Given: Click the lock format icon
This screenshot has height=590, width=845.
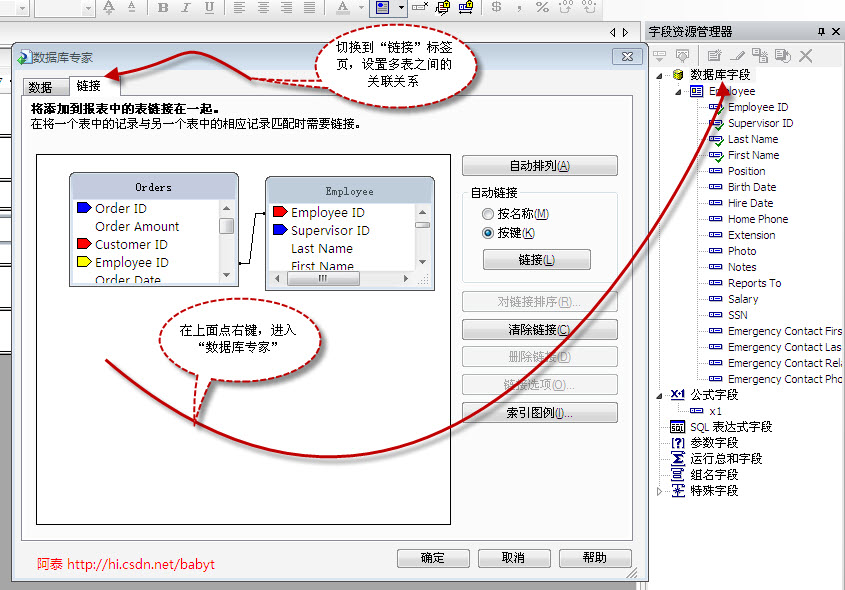Looking at the screenshot, I should (443, 7).
